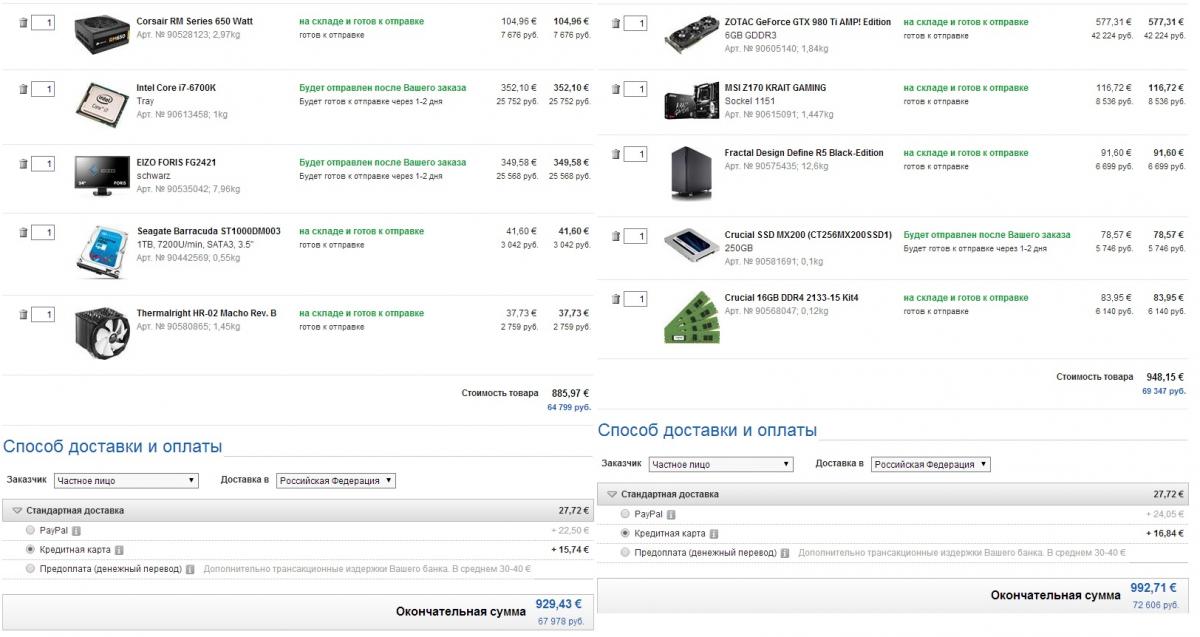The height and width of the screenshot is (637, 1200).
Task: Delete Fractal Design Define R5 using its trash icon
Action: [x=616, y=154]
